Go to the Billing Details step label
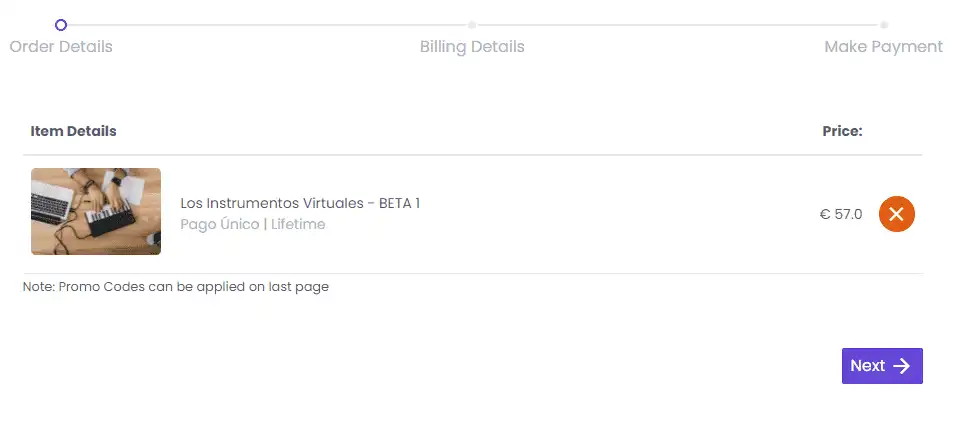This screenshot has width=954, height=422. pos(472,47)
